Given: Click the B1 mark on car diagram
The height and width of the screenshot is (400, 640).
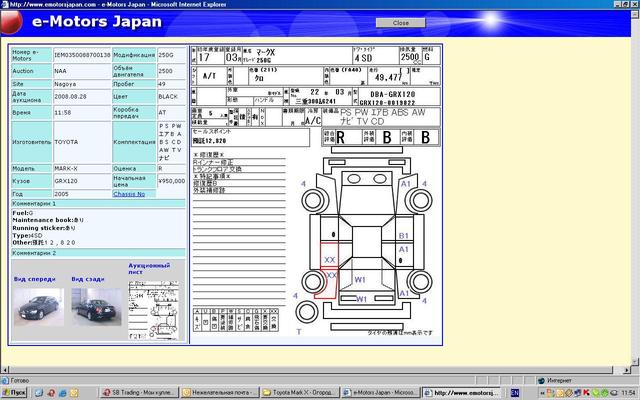Looking at the screenshot, I should (403, 236).
